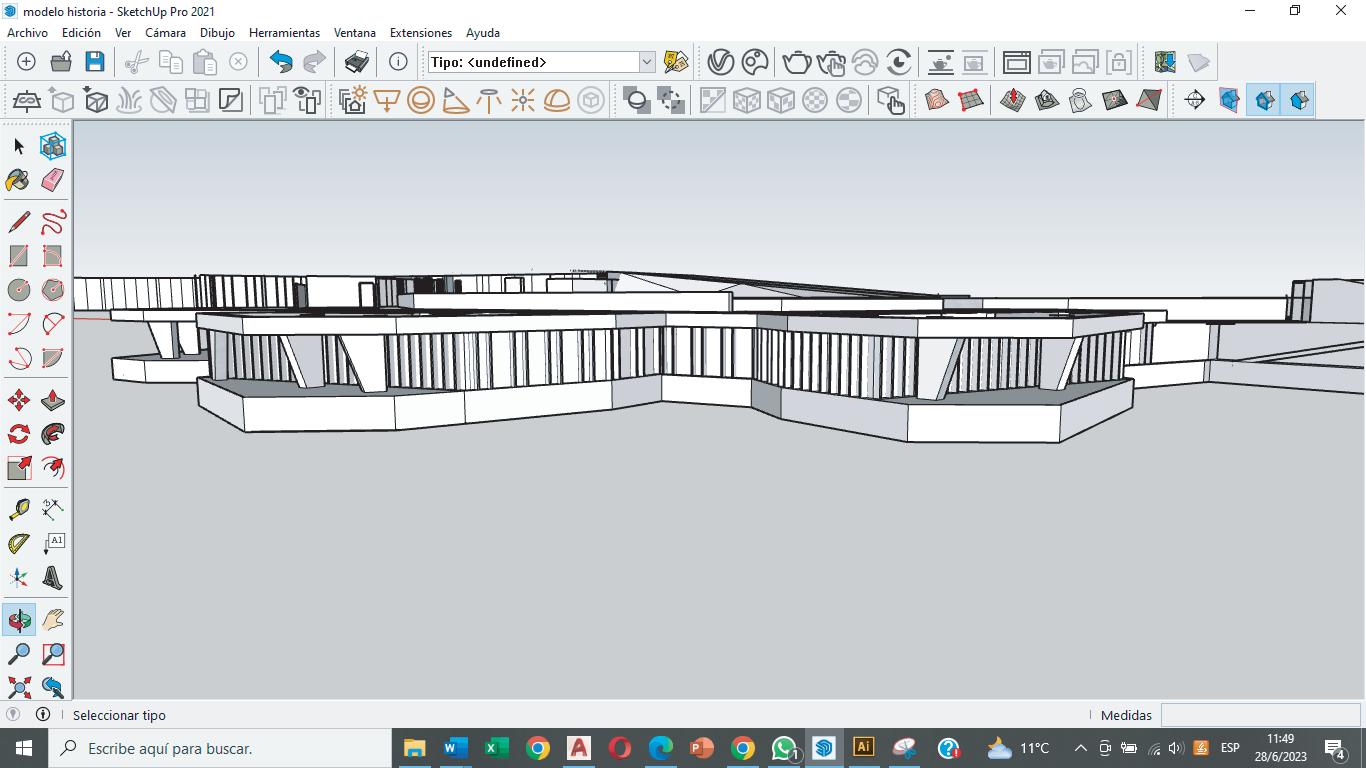
Task: Start V-Ray render teapot icon
Action: [x=796, y=62]
